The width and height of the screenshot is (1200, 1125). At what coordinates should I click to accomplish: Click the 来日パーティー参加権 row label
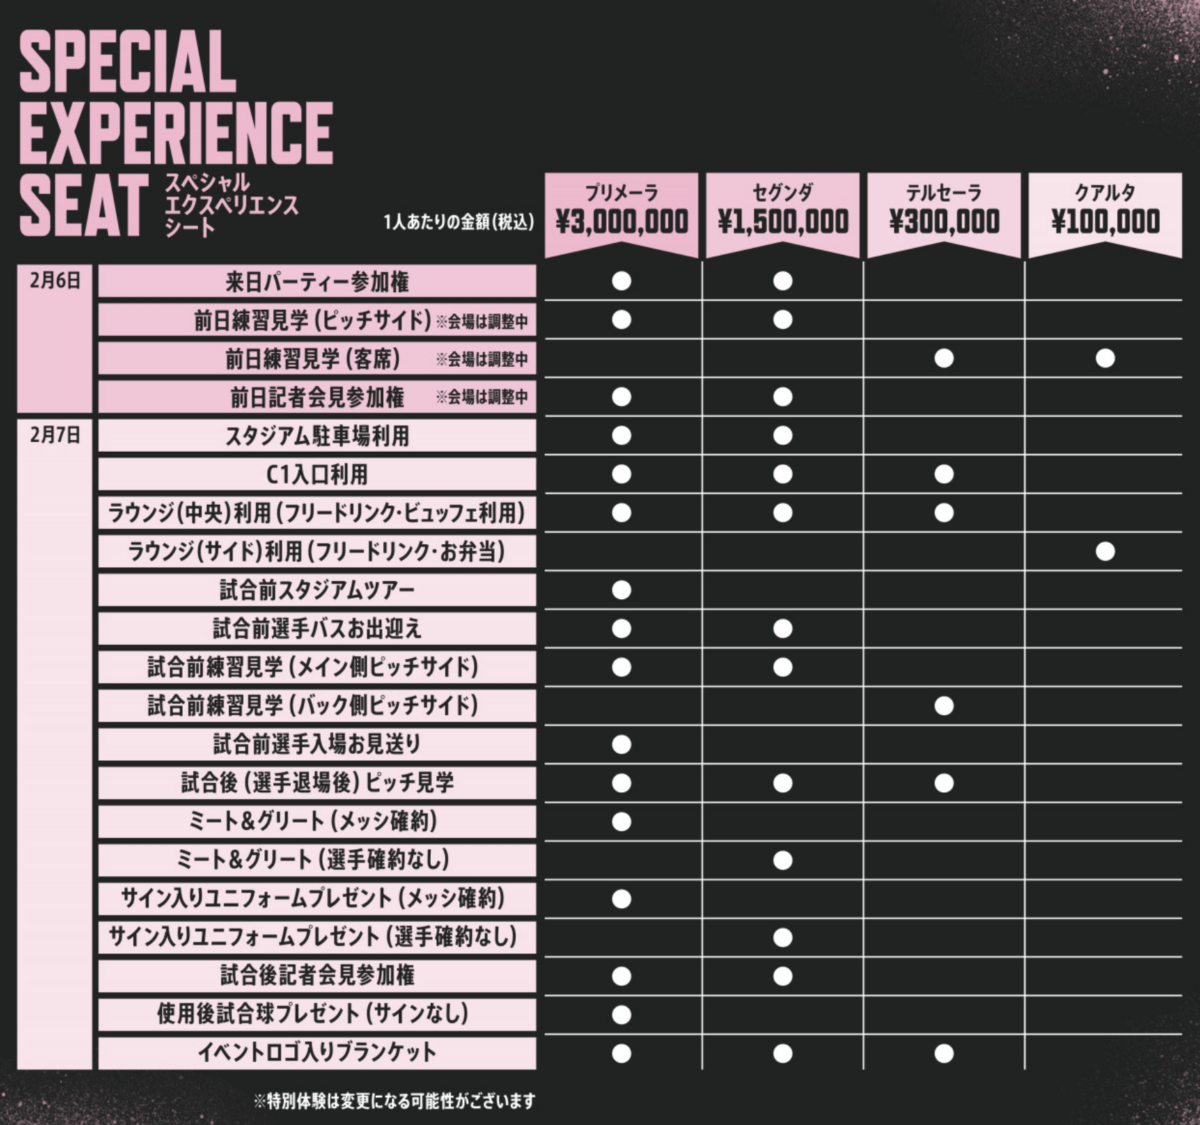pos(317,282)
